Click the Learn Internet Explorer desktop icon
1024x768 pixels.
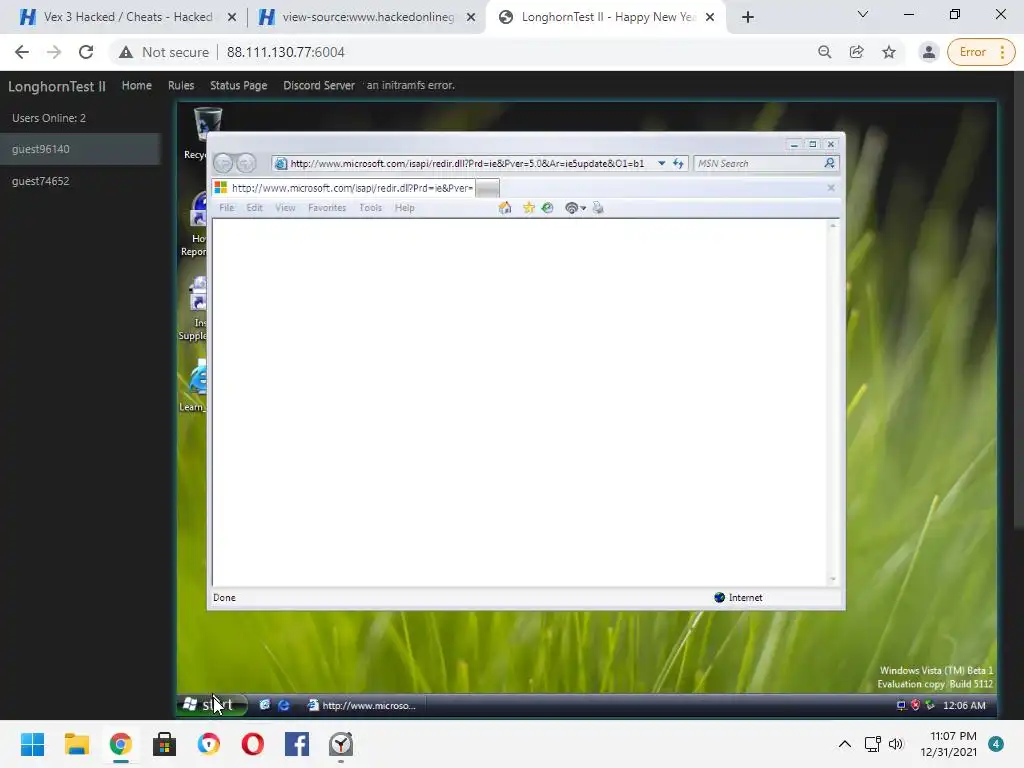click(x=198, y=379)
